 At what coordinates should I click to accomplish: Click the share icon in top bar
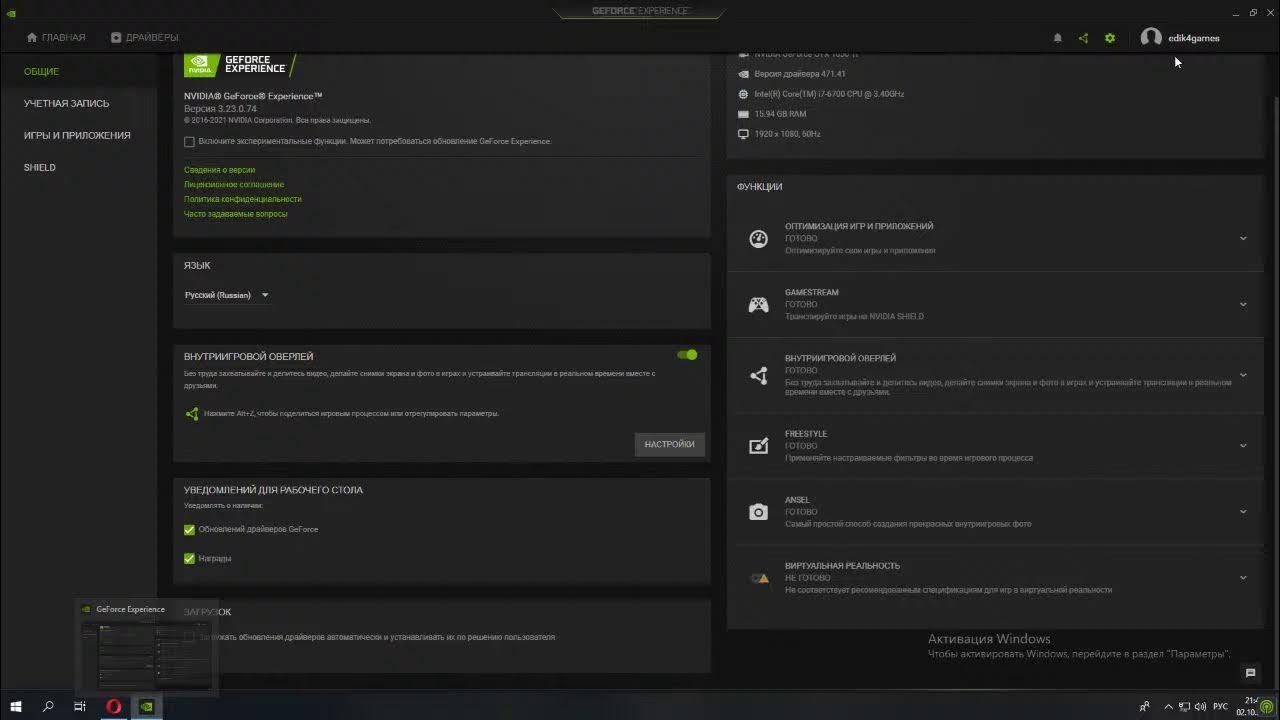point(1083,38)
